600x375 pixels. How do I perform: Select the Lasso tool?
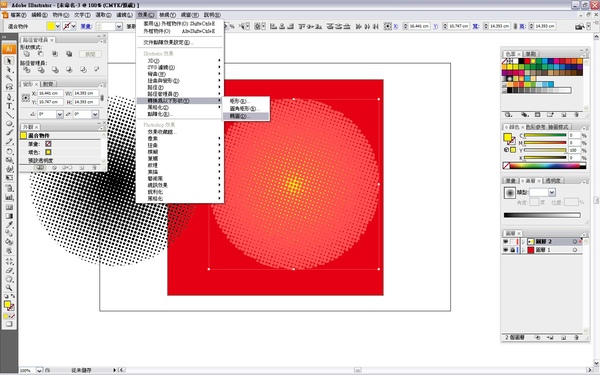pos(9,87)
